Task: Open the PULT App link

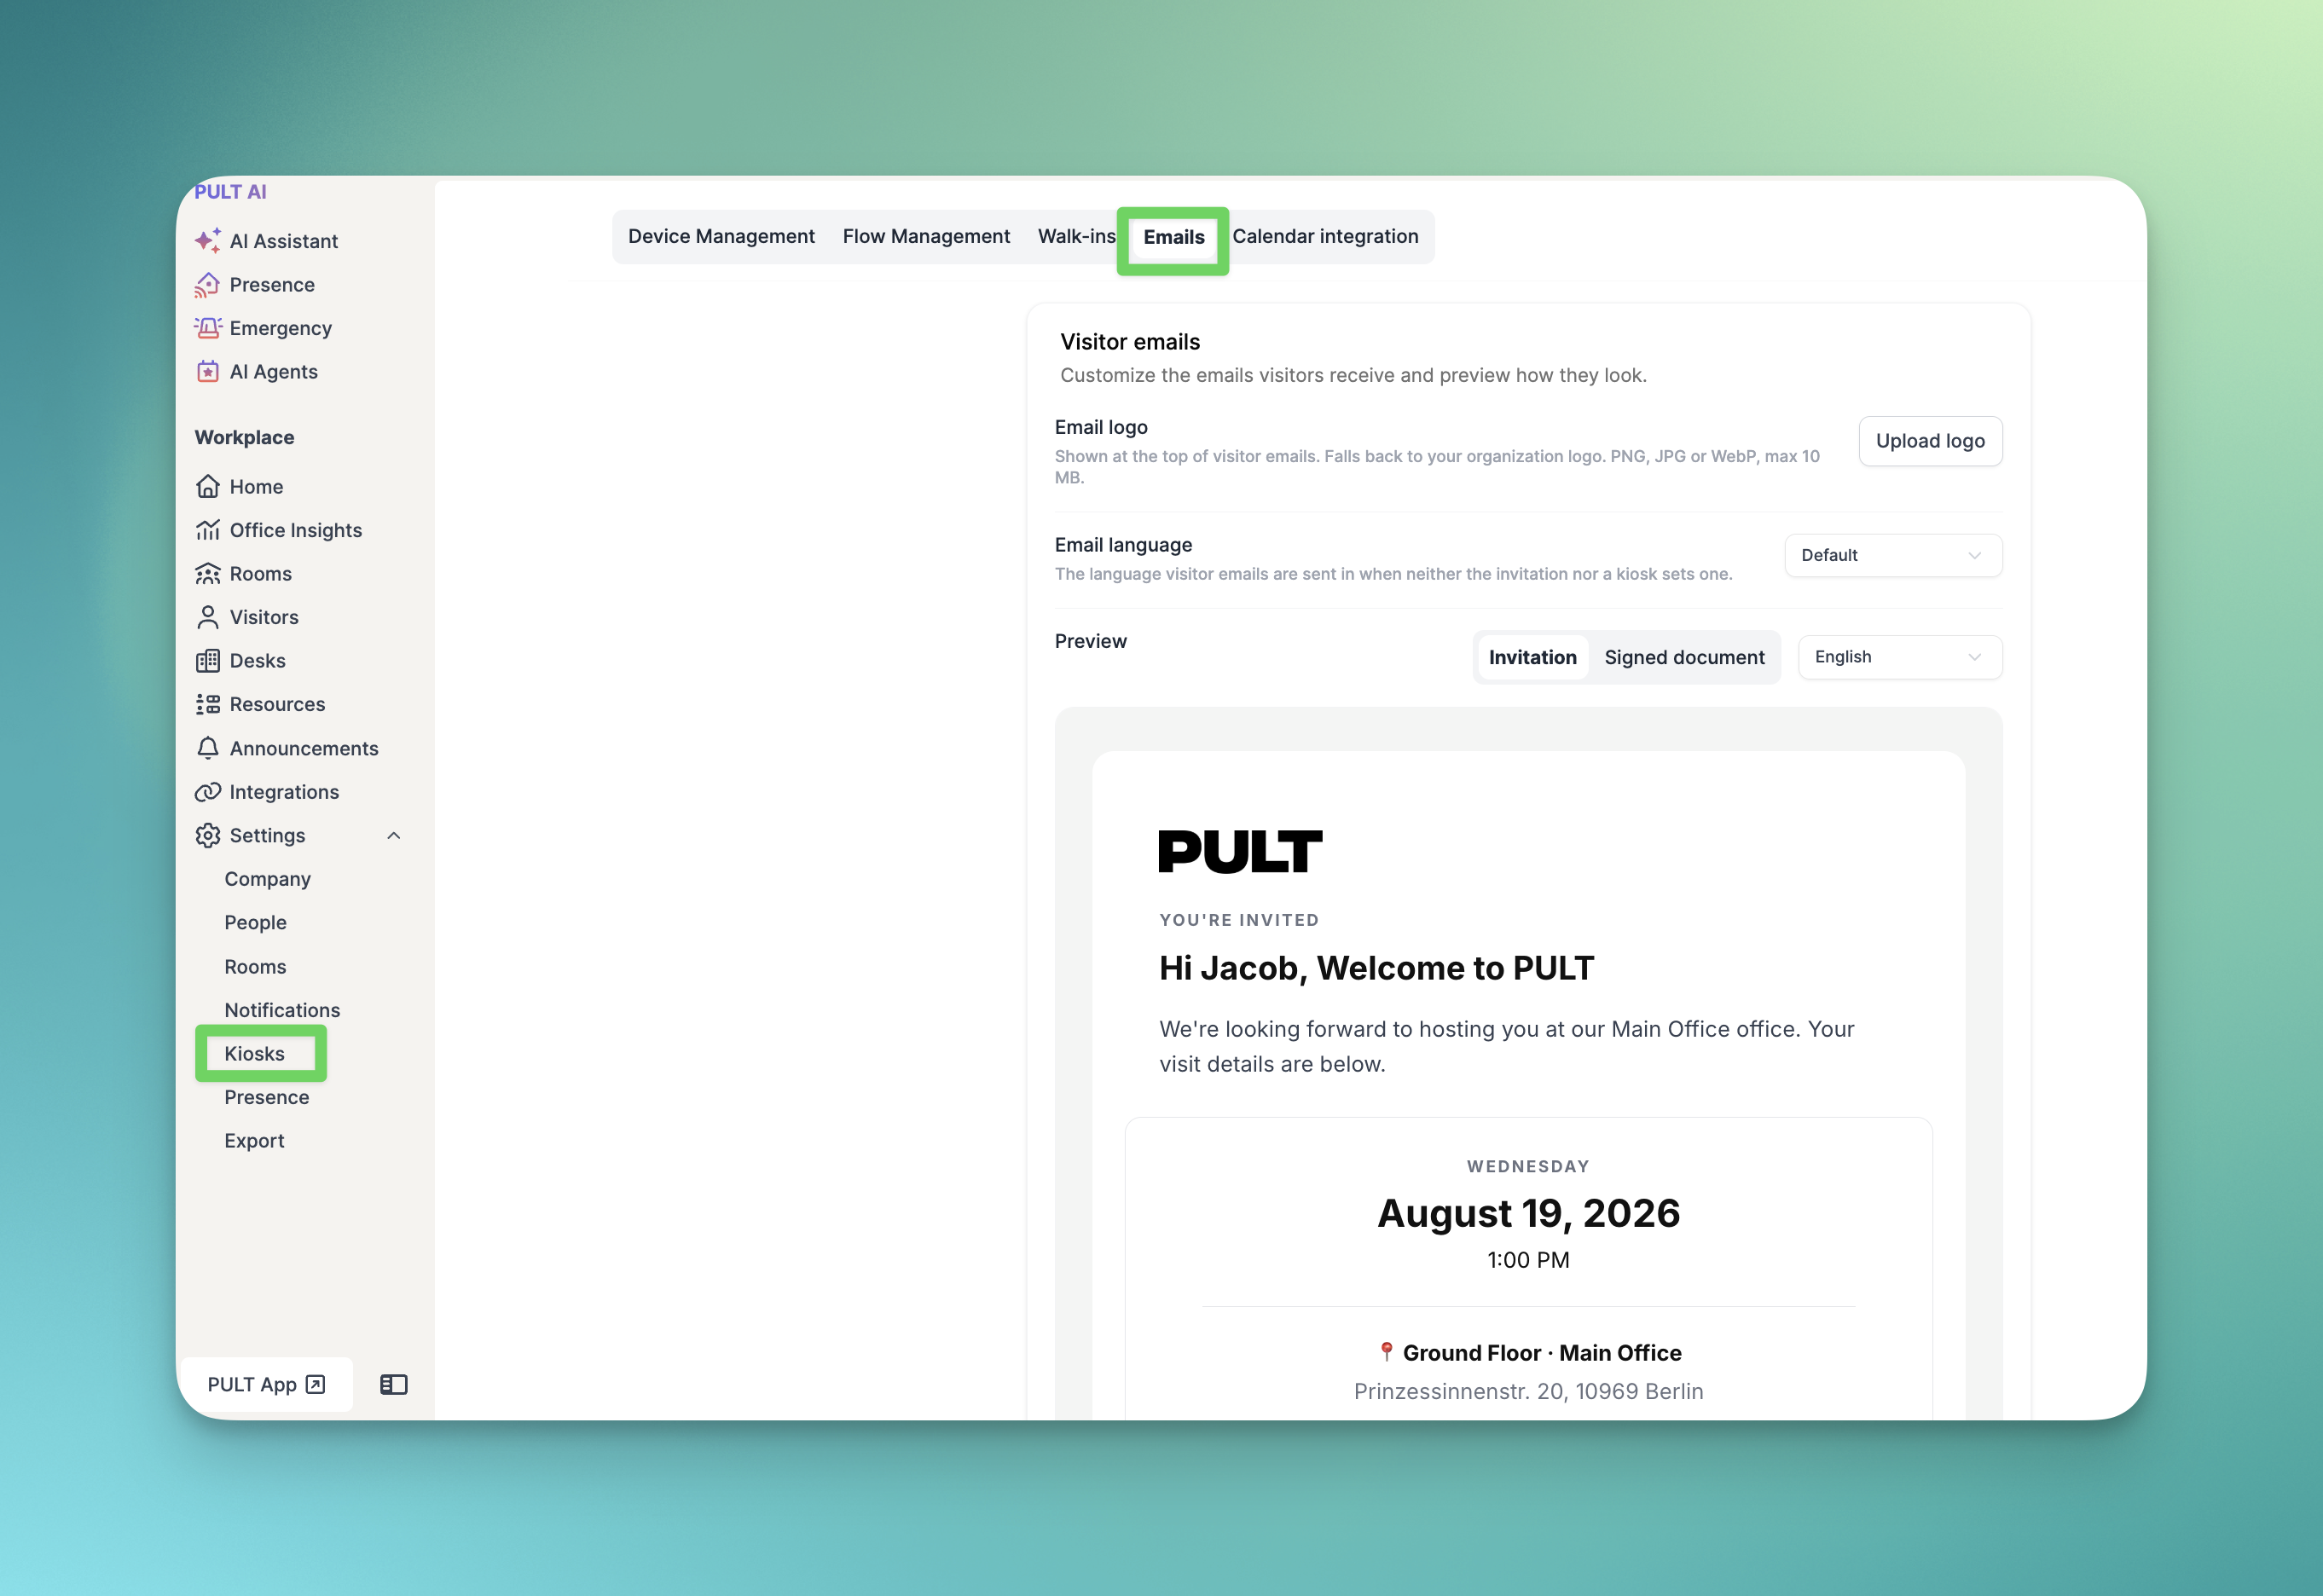Action: [266, 1384]
